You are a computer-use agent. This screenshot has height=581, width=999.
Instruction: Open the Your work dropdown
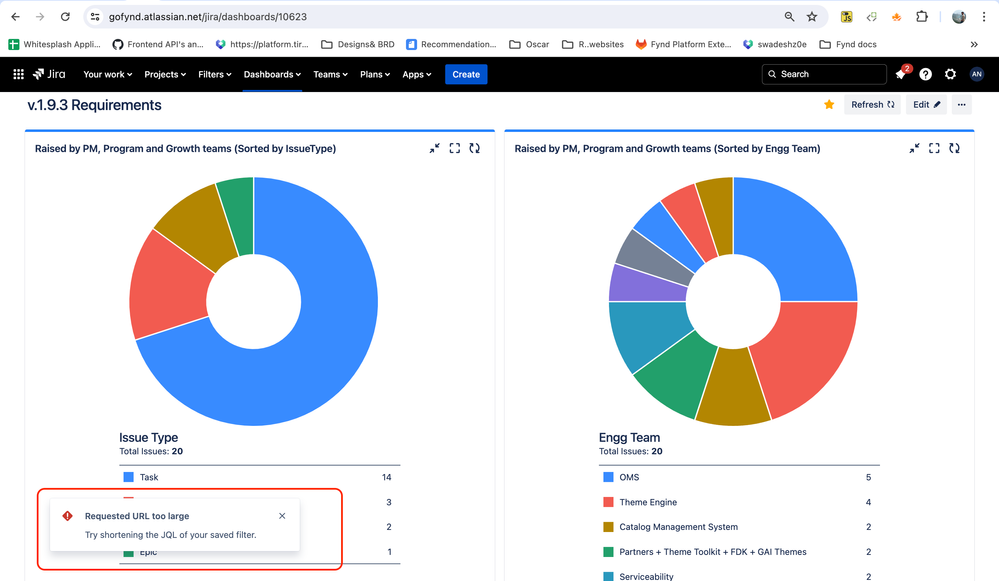[108, 74]
